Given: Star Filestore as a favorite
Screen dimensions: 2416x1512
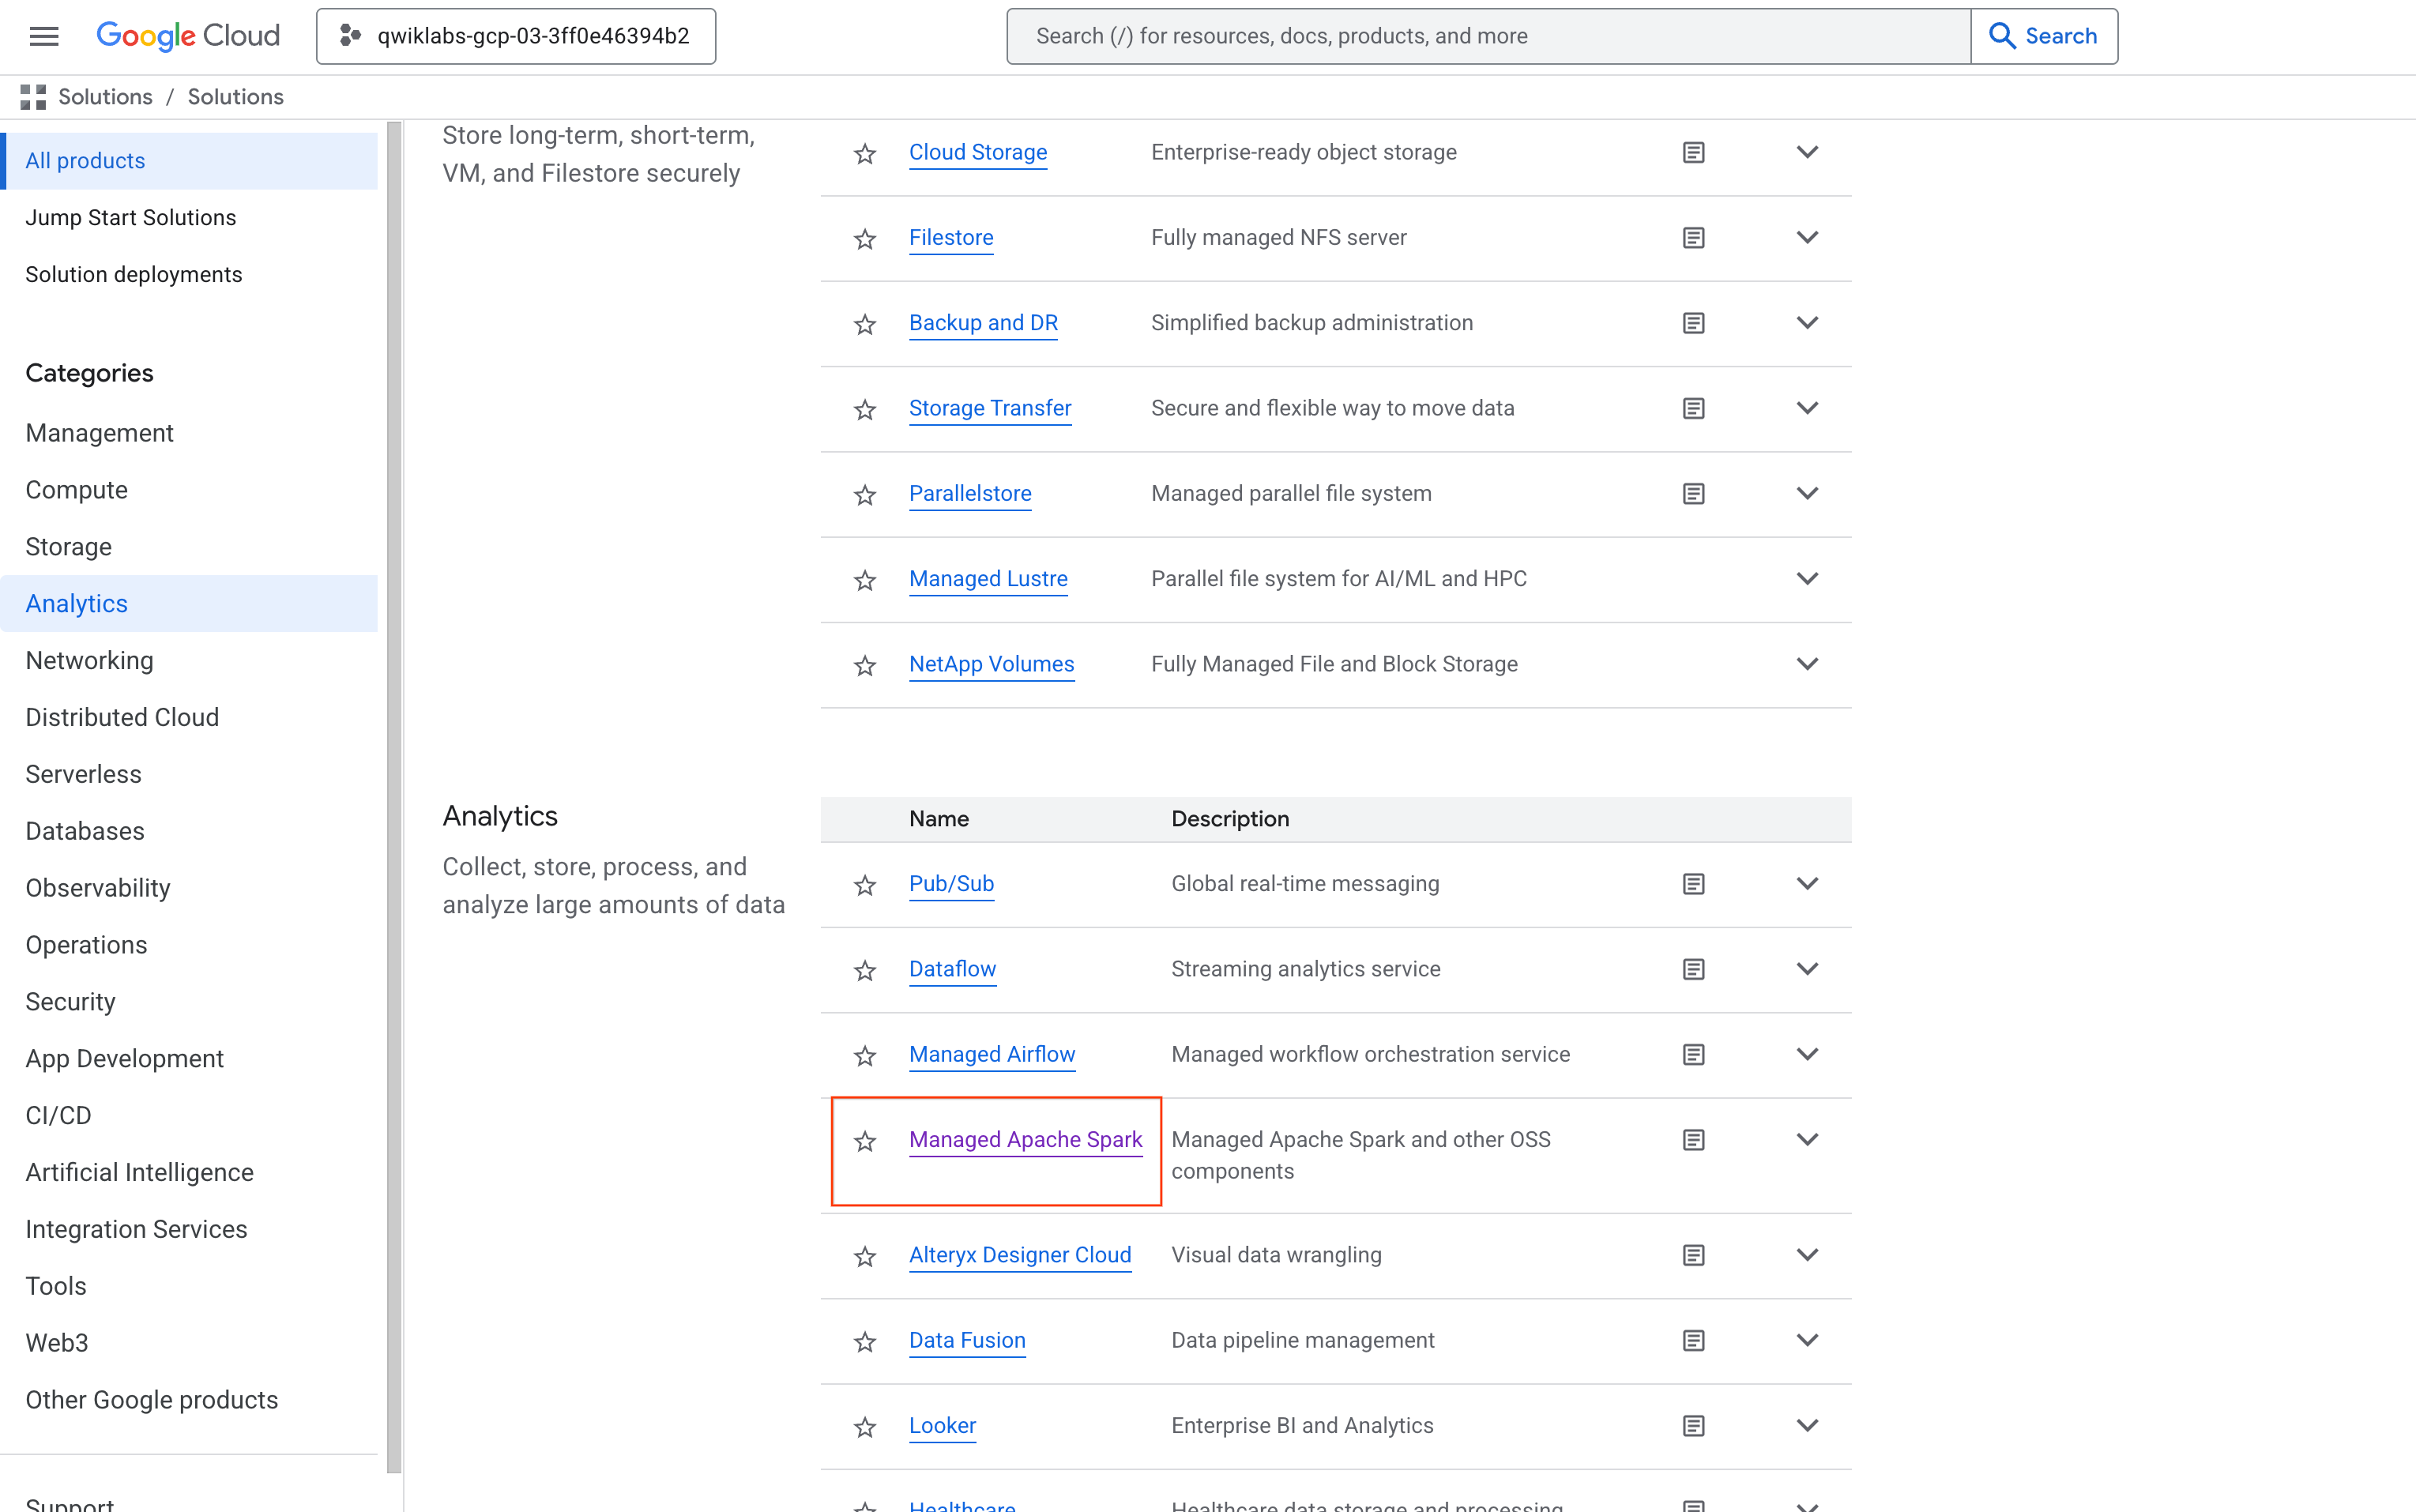Looking at the screenshot, I should 864,238.
